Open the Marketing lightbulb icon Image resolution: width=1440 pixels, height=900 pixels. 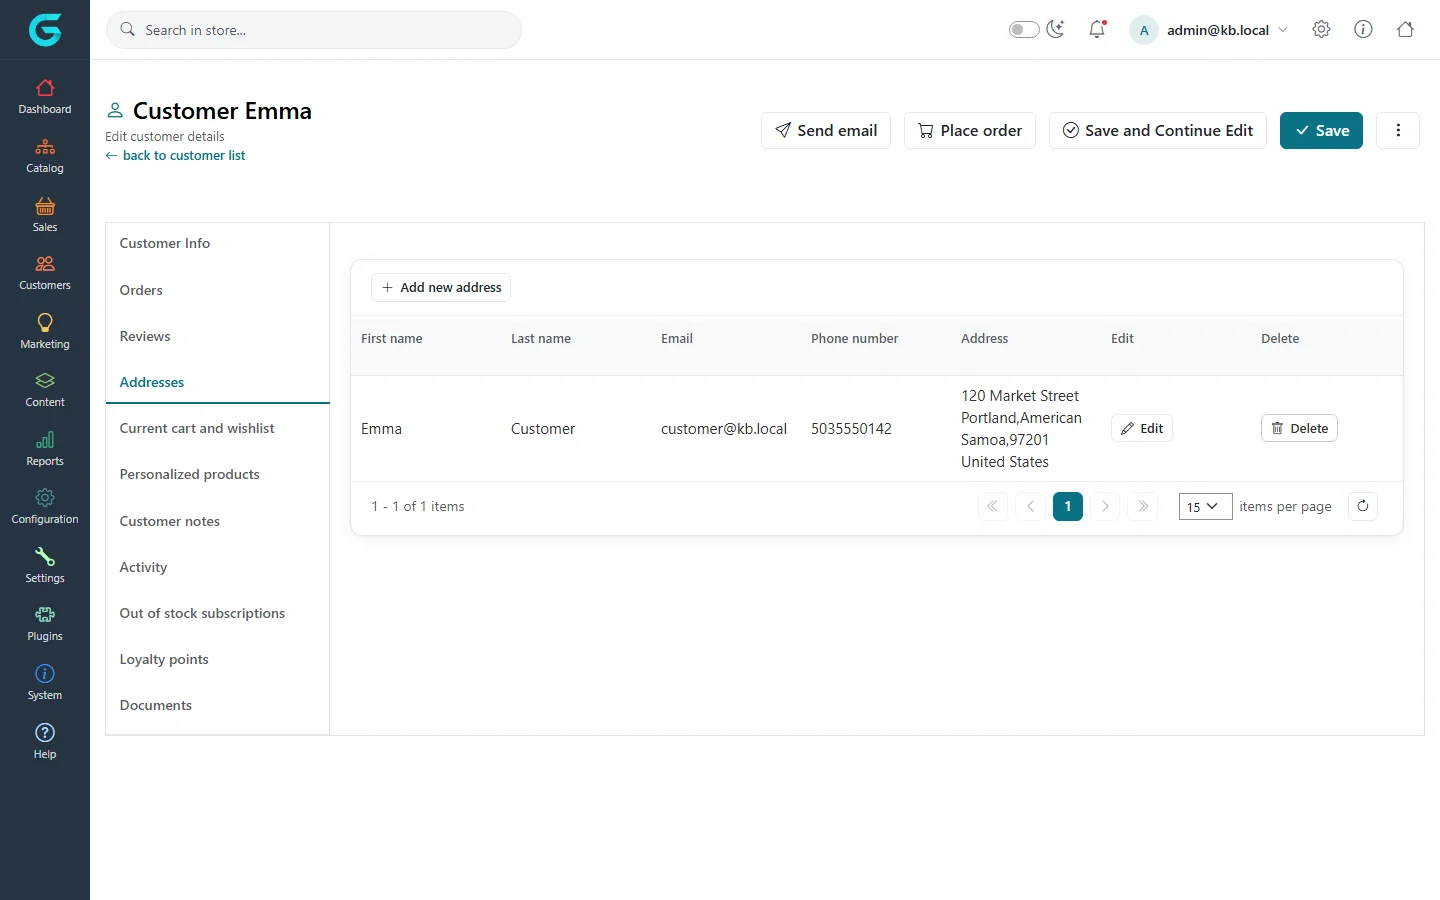click(45, 322)
